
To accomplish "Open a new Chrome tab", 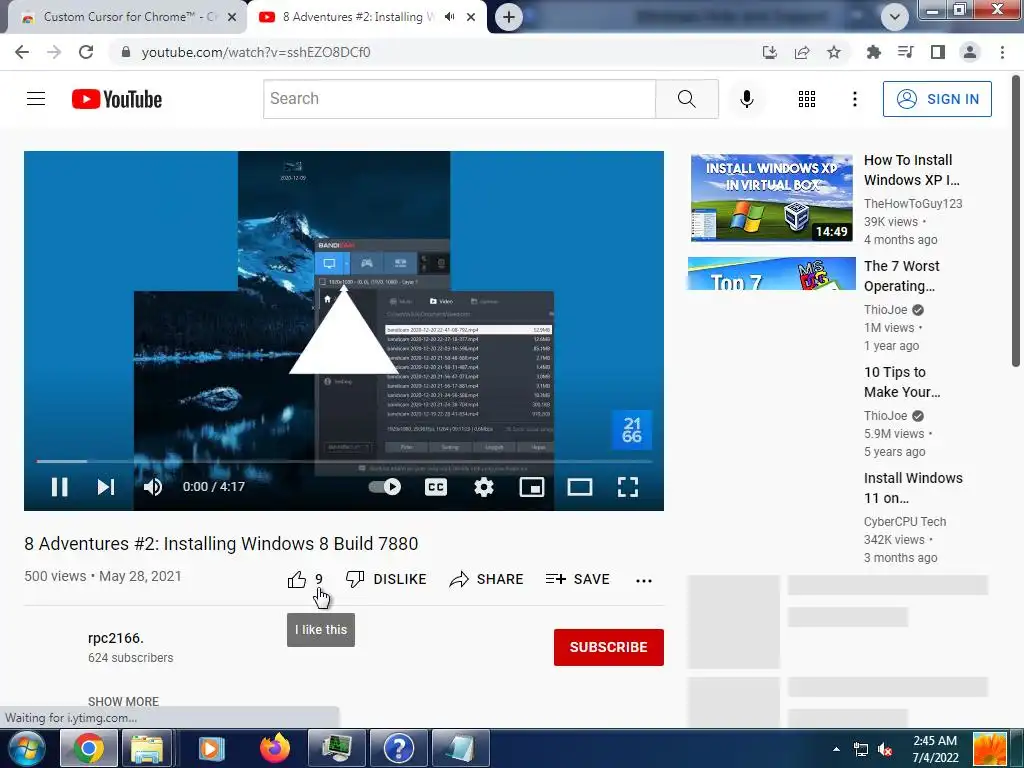I will (x=509, y=17).
